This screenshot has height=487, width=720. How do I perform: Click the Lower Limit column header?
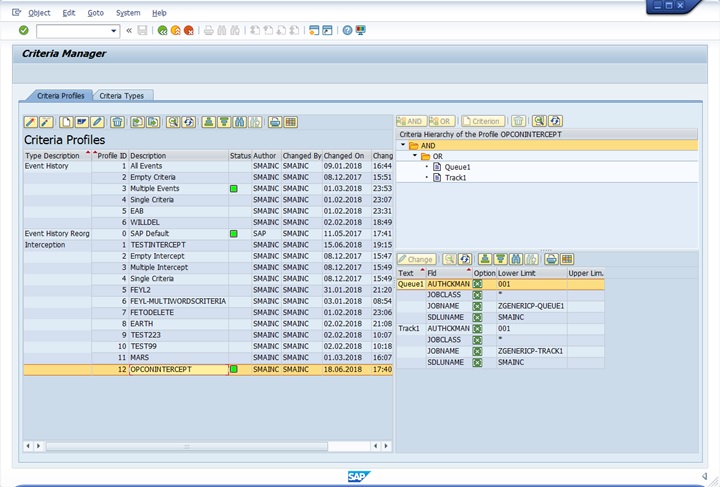(x=532, y=273)
